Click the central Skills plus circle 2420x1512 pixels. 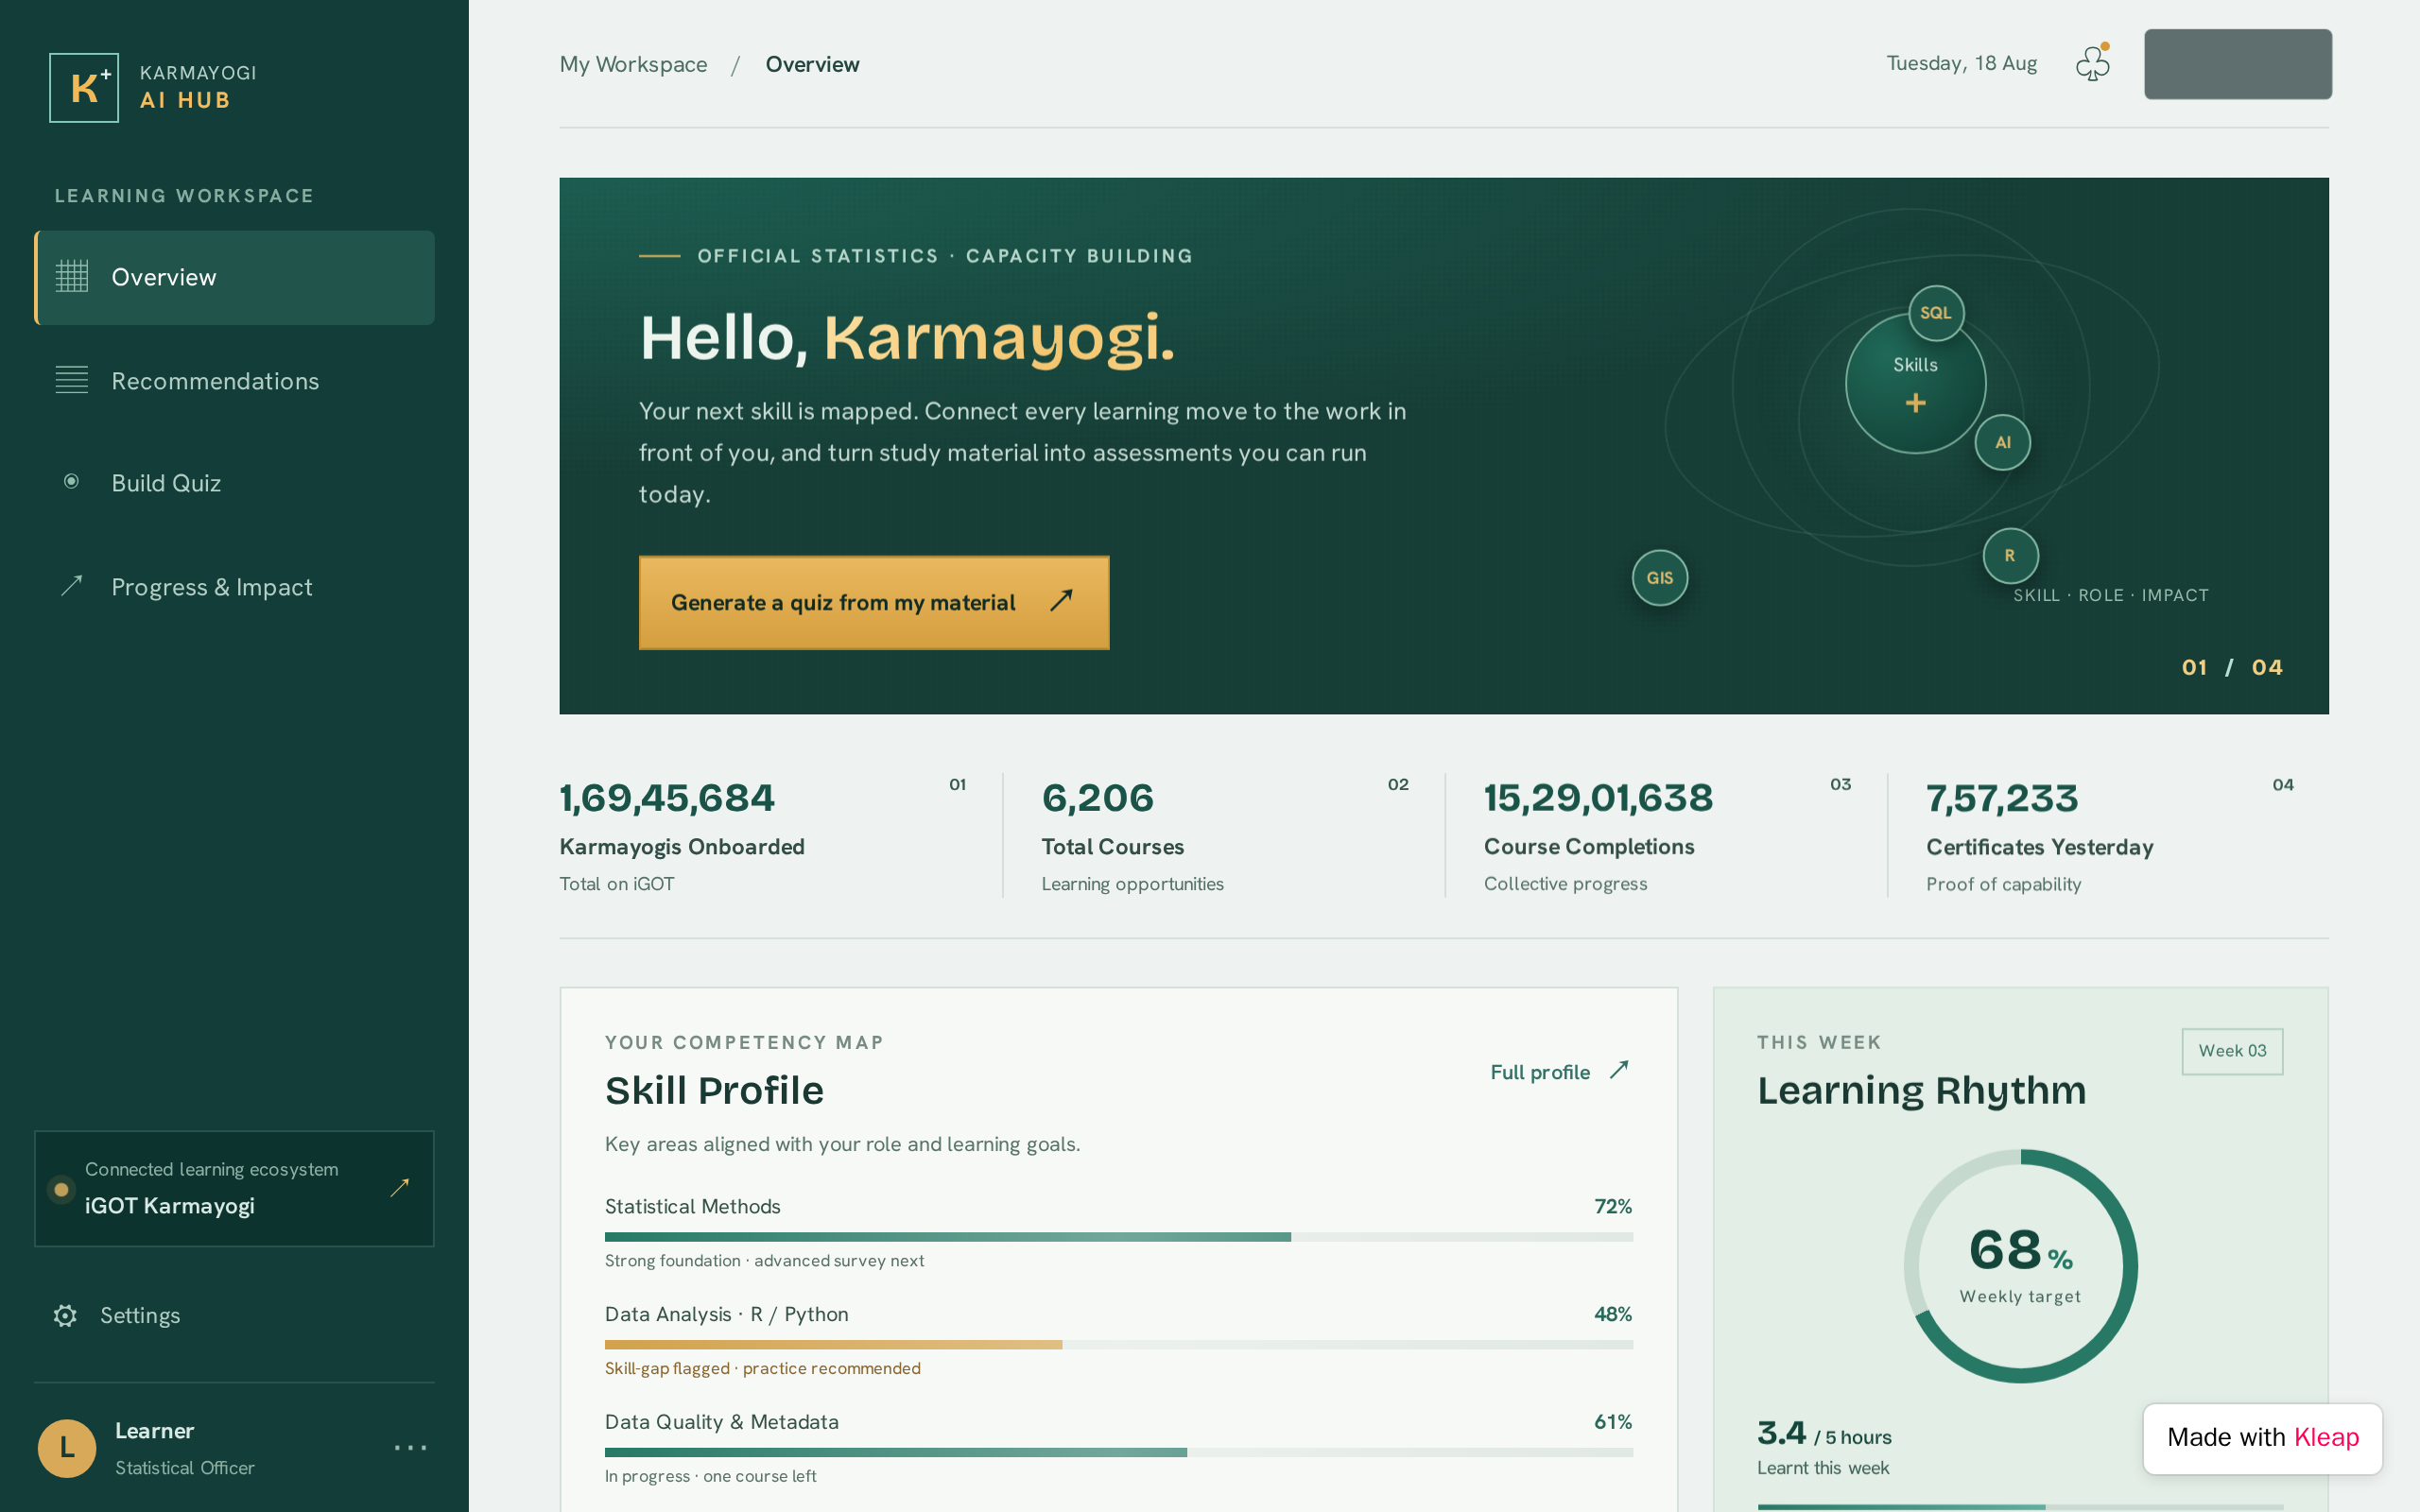1915,384
